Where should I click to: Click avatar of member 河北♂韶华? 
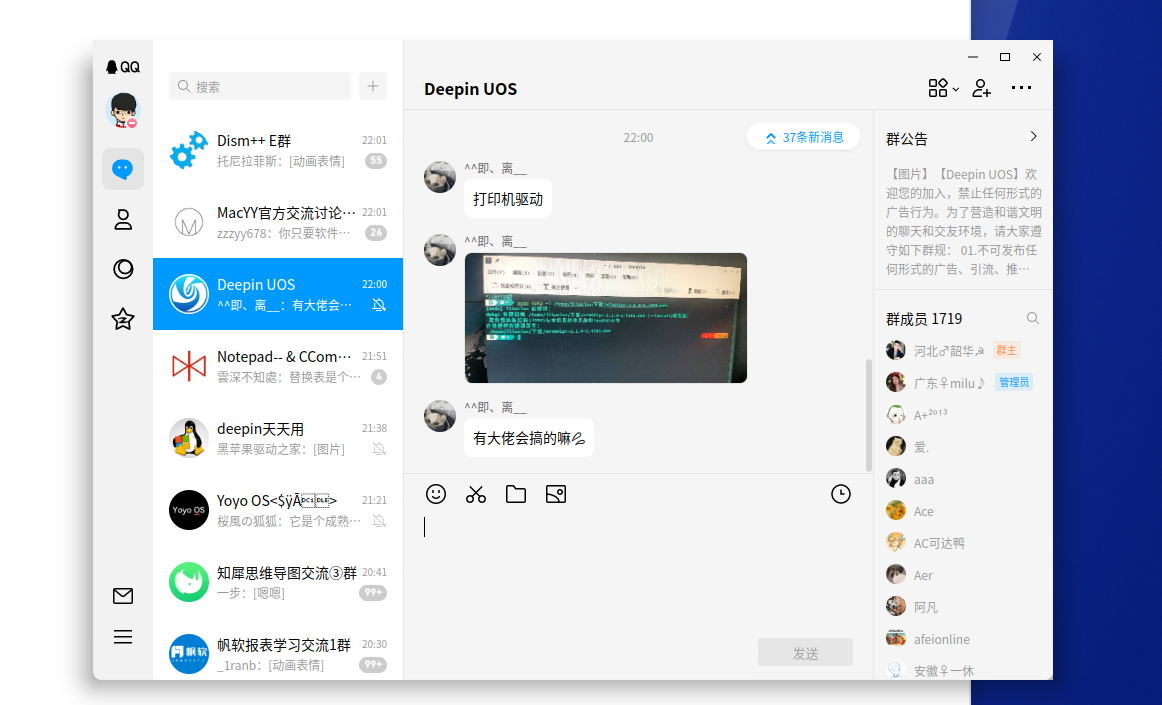click(x=896, y=350)
